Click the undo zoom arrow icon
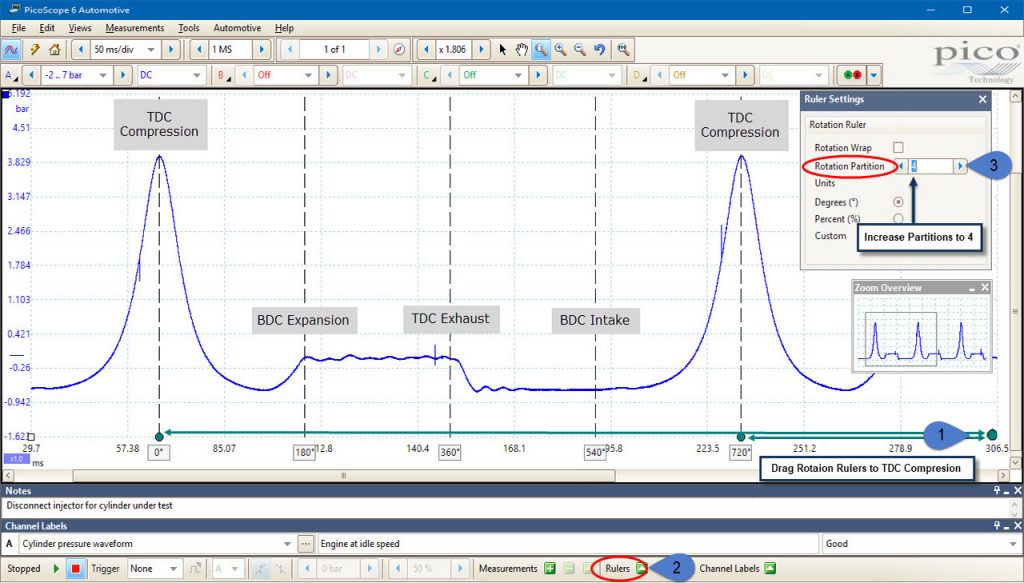Screen dimensions: 1024x583 pos(600,50)
